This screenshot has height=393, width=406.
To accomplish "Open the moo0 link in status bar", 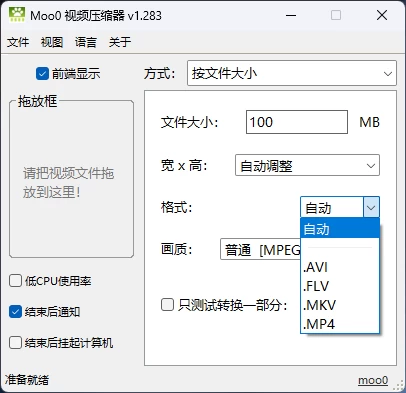I will (373, 380).
